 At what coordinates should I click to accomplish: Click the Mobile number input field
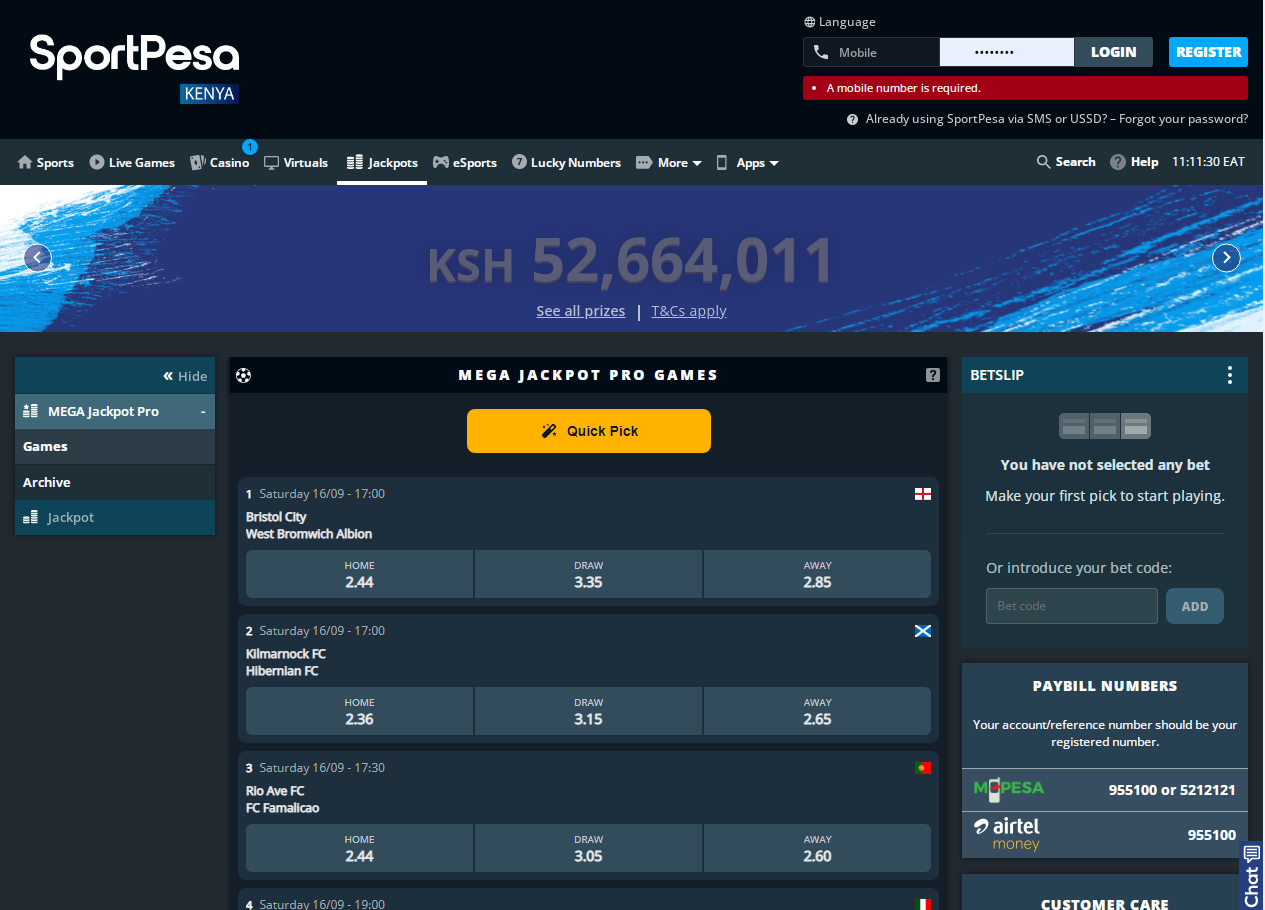tap(872, 52)
